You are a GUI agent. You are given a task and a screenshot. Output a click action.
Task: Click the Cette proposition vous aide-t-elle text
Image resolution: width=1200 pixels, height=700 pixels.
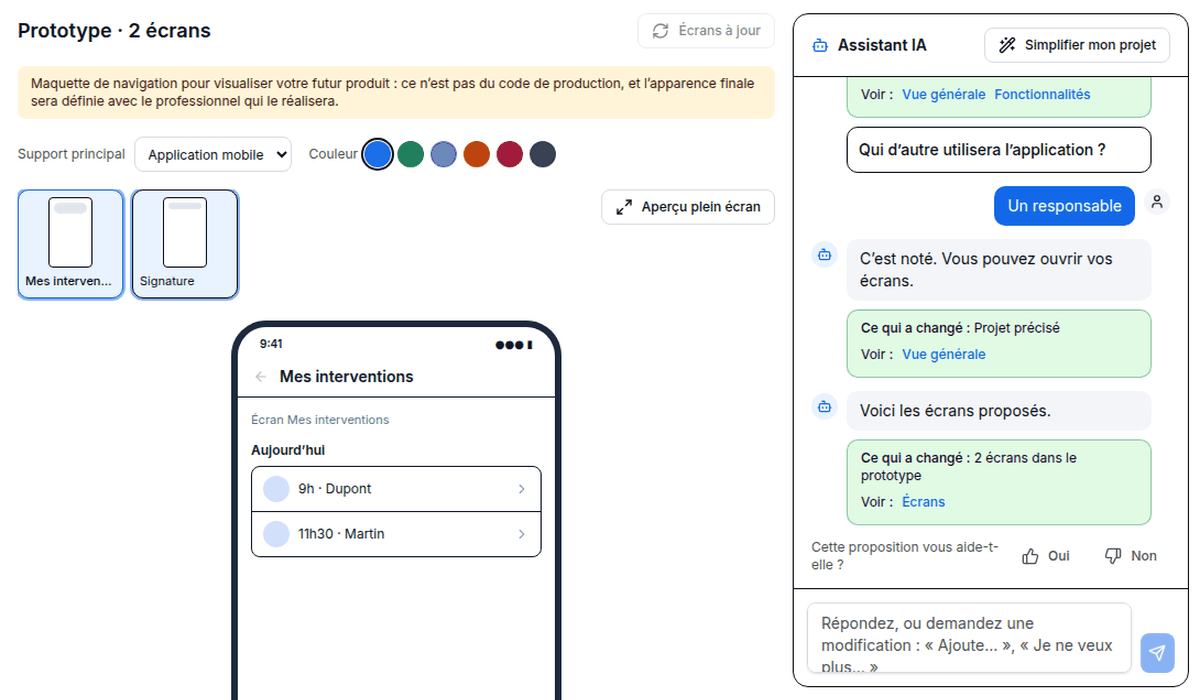[x=905, y=555]
